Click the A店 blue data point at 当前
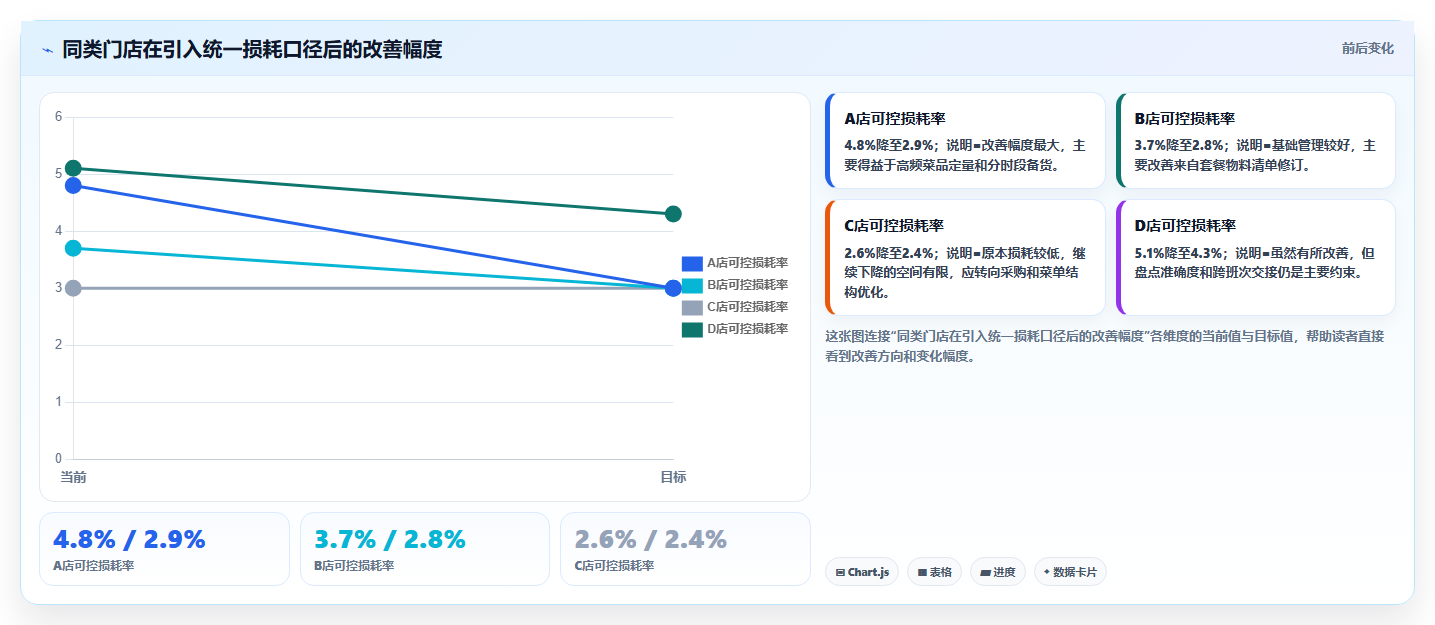This screenshot has width=1435, height=625. pyautogui.click(x=73, y=185)
